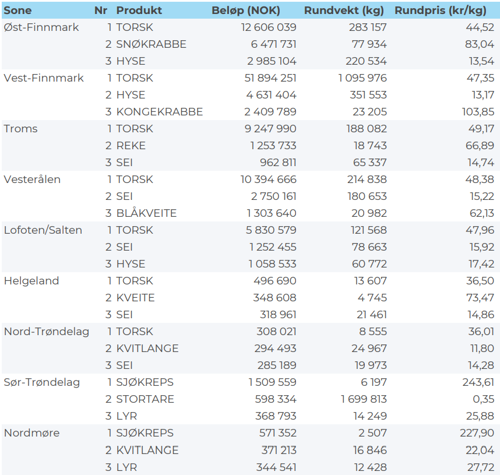Click the Beløp (NOK) column header

pyautogui.click(x=246, y=10)
